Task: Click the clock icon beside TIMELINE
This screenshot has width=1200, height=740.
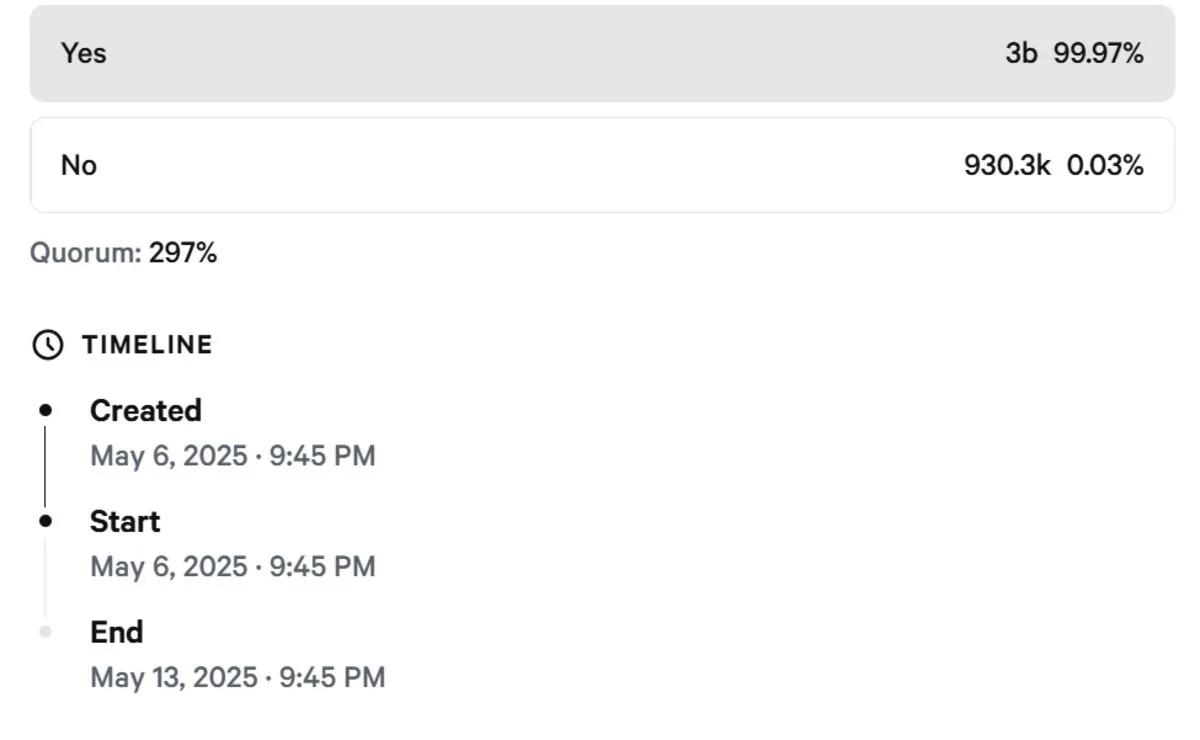Action: [47, 345]
